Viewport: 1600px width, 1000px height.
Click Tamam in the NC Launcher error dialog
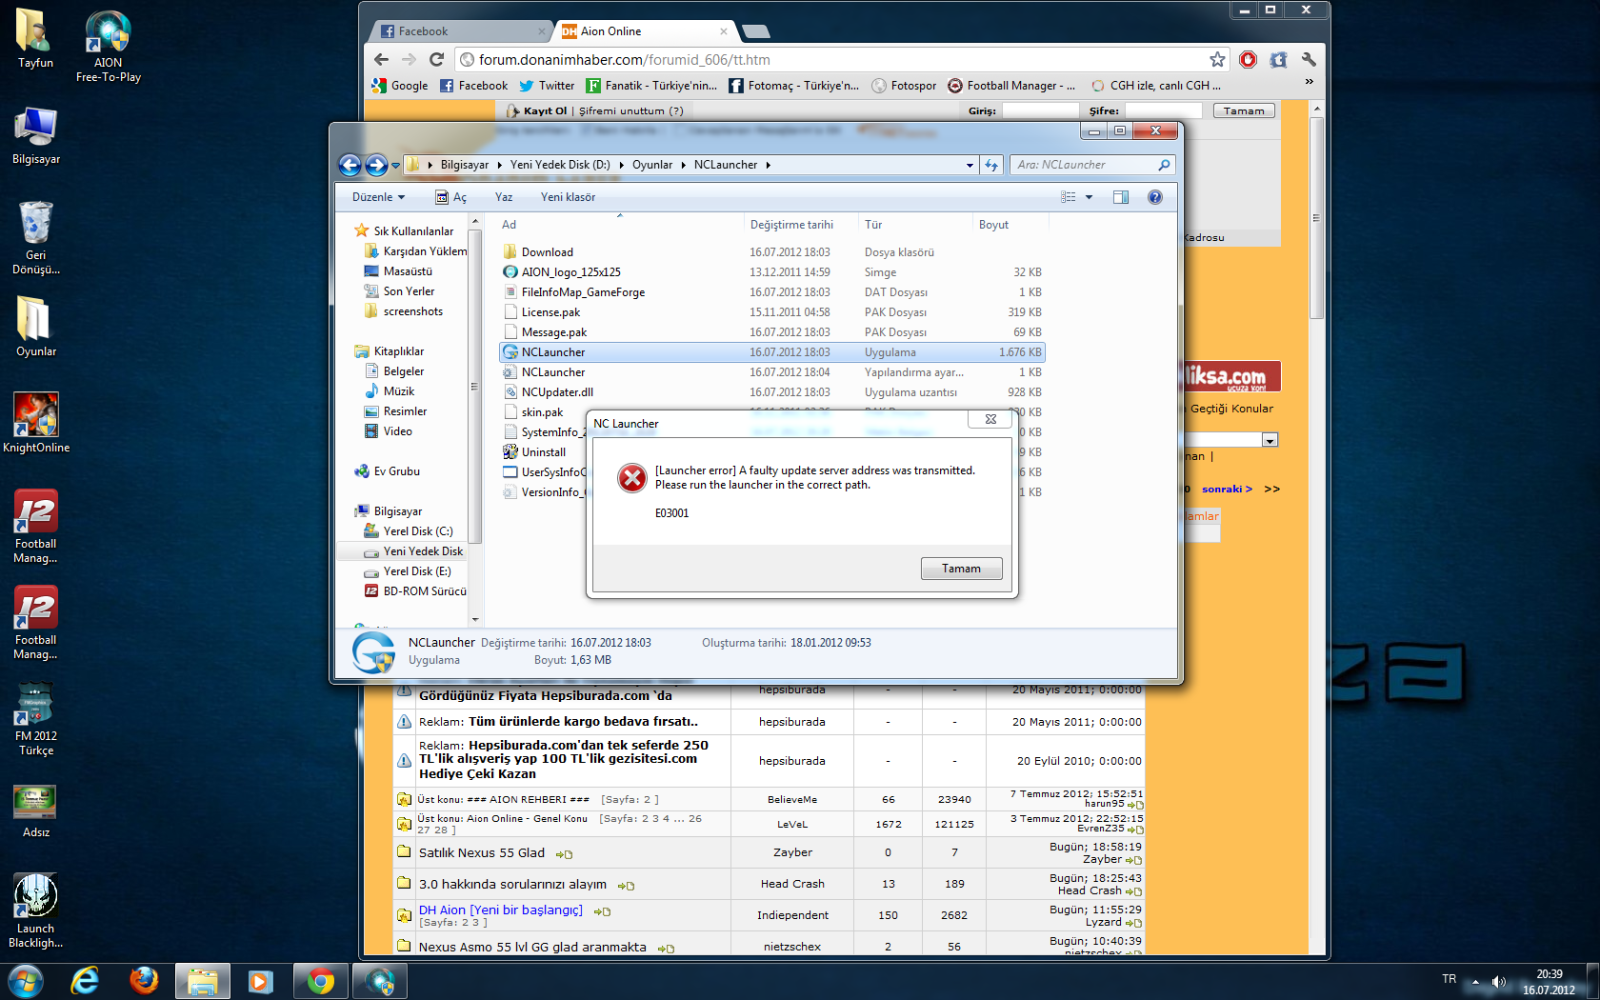click(960, 568)
